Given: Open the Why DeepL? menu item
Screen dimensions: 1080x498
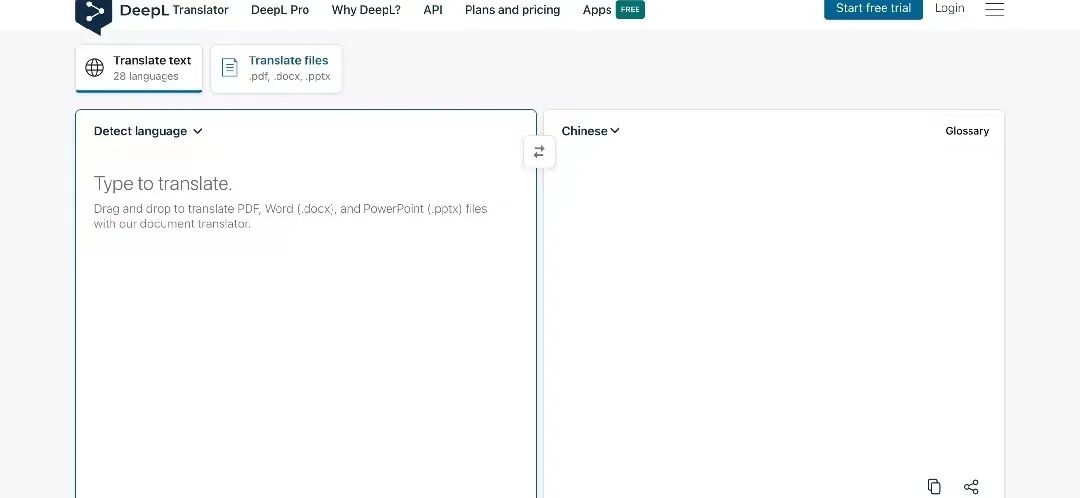Looking at the screenshot, I should [x=366, y=10].
